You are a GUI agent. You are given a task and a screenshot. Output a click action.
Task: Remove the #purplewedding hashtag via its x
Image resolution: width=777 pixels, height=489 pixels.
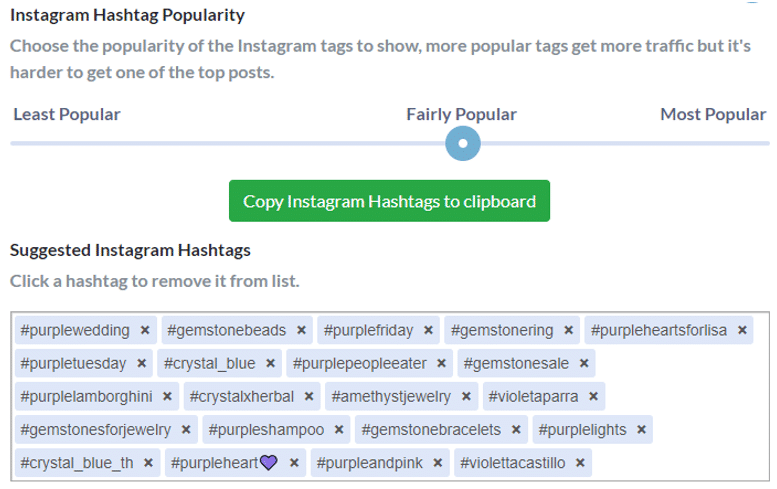[145, 330]
